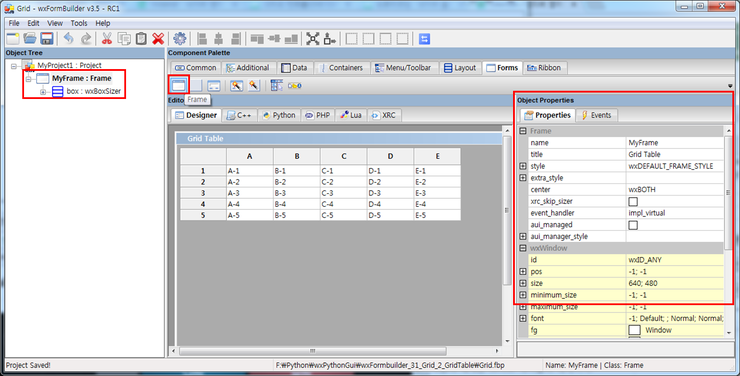
Task: Expand the style property row
Action: tap(523, 166)
